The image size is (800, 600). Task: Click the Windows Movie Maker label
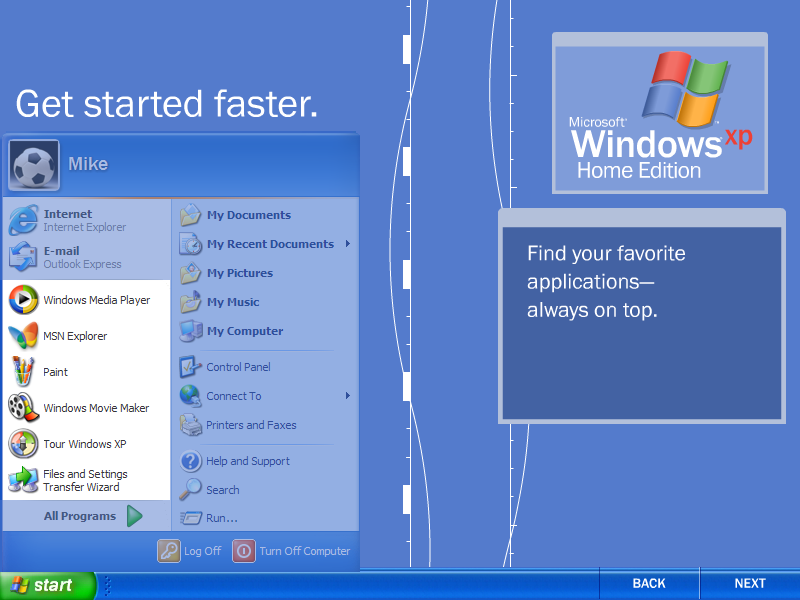click(x=96, y=408)
